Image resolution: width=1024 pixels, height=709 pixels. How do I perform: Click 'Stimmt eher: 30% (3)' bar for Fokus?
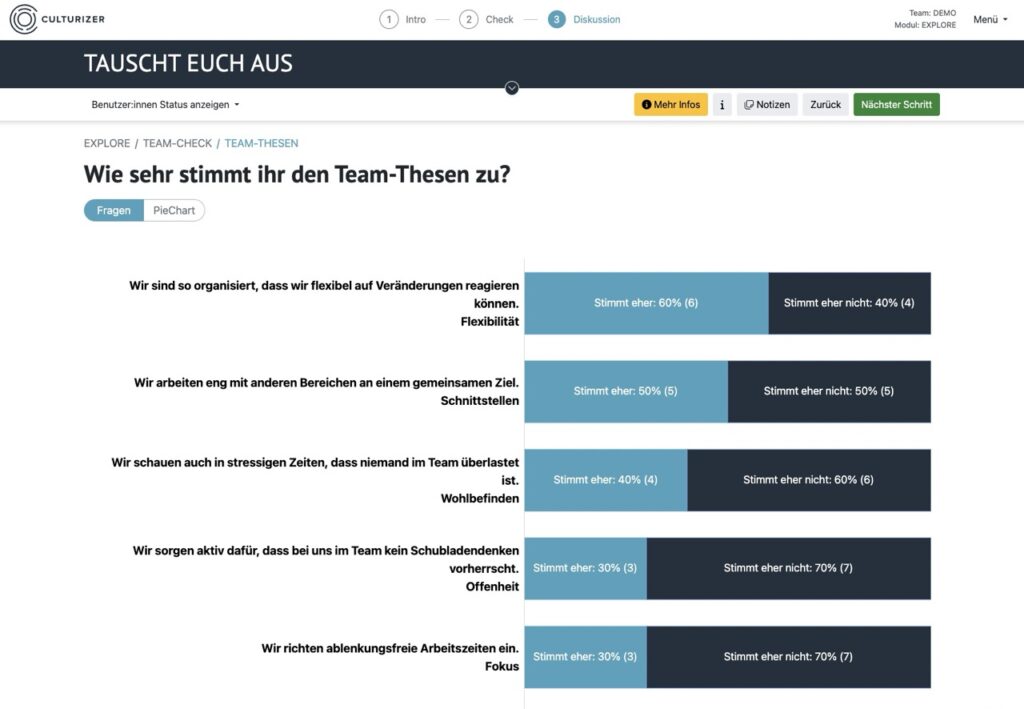coord(586,657)
